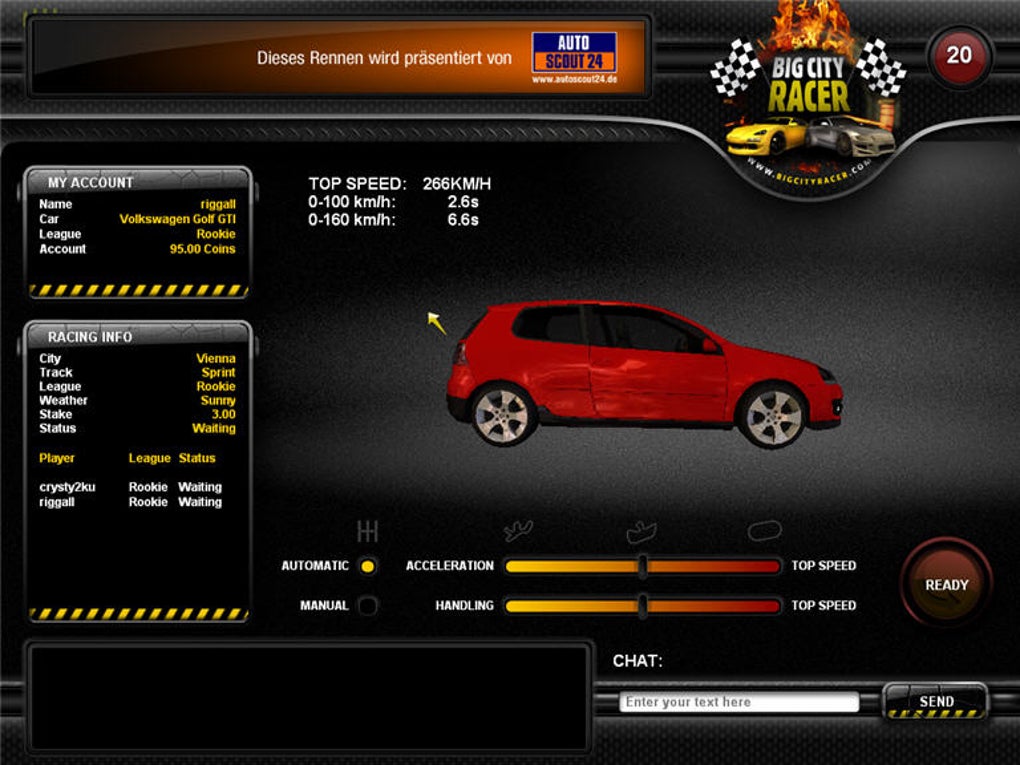Click the www.autoscout24.de link text

tap(574, 79)
